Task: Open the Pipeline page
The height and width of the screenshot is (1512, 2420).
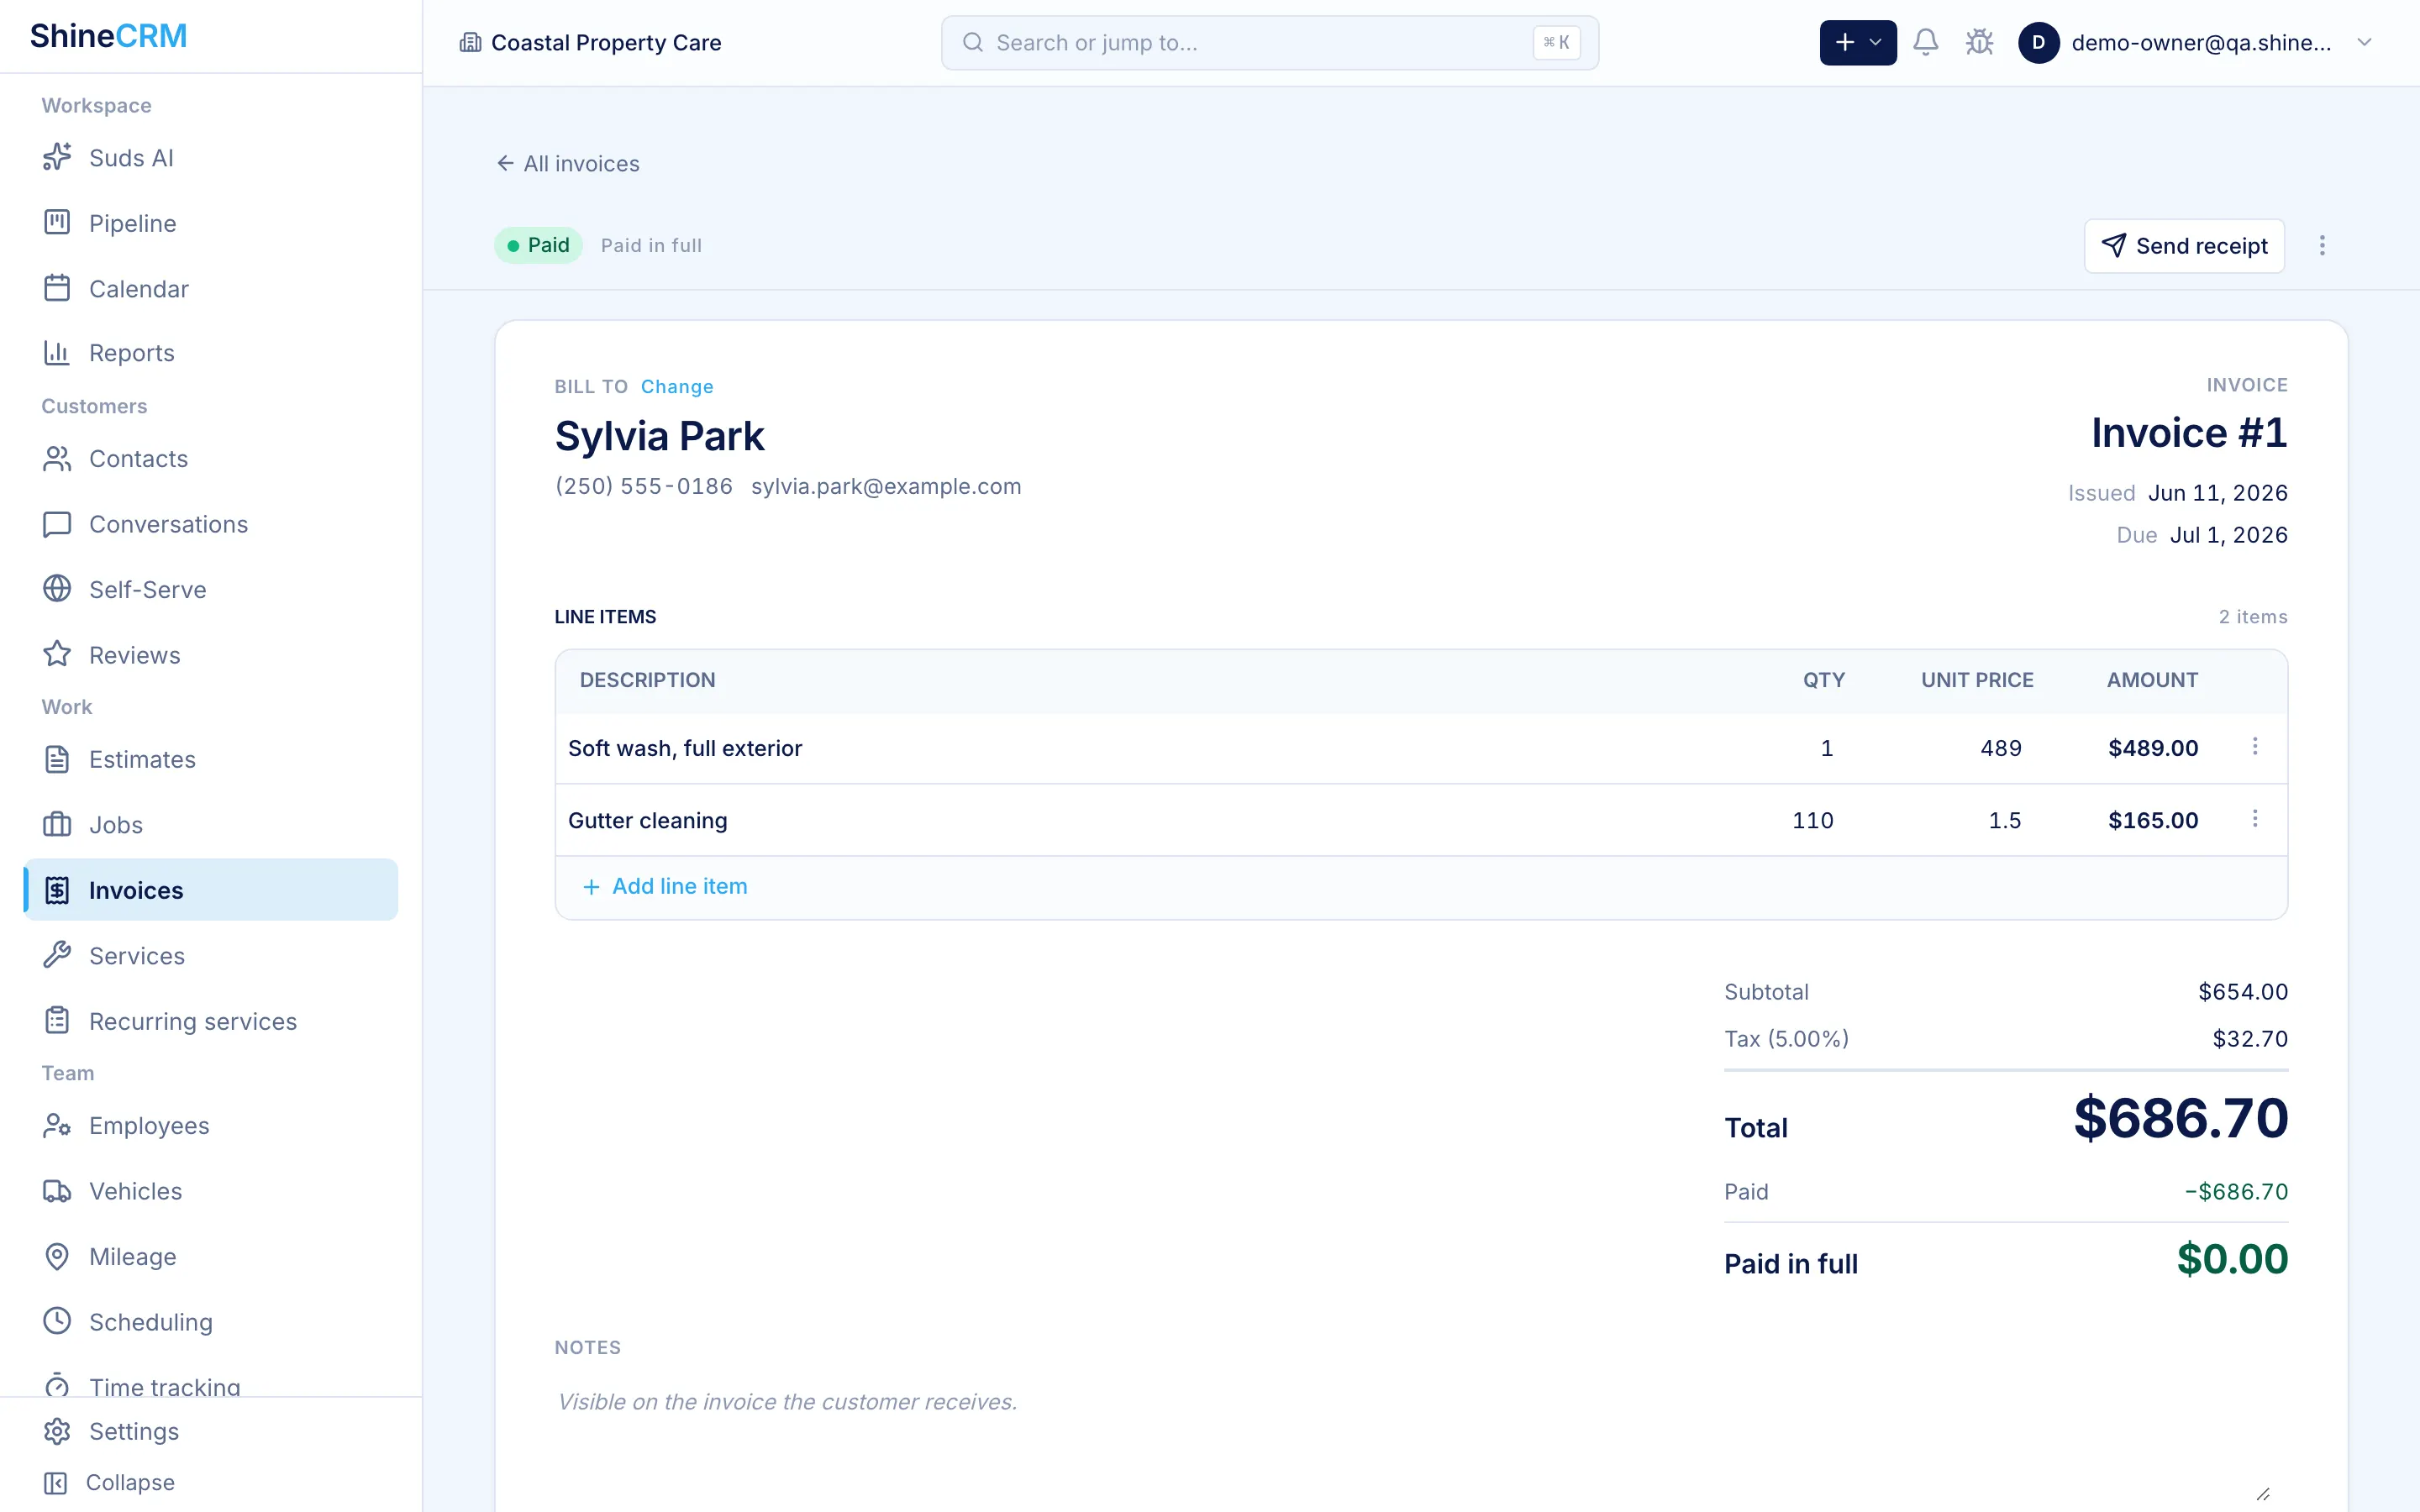Action: [x=211, y=223]
